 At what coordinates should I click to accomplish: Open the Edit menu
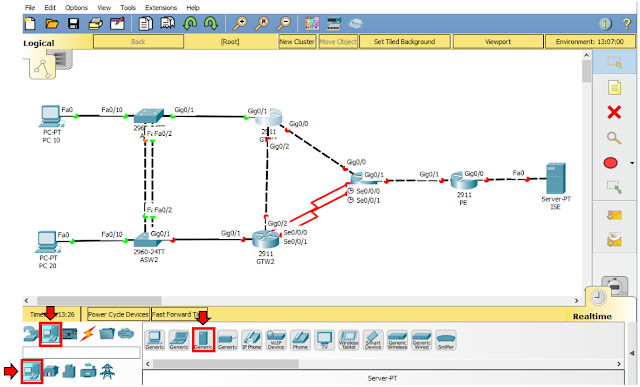pyautogui.click(x=50, y=7)
